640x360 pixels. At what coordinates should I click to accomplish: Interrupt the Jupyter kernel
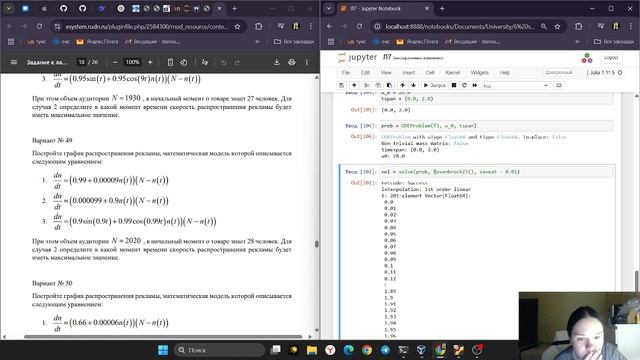(x=453, y=85)
